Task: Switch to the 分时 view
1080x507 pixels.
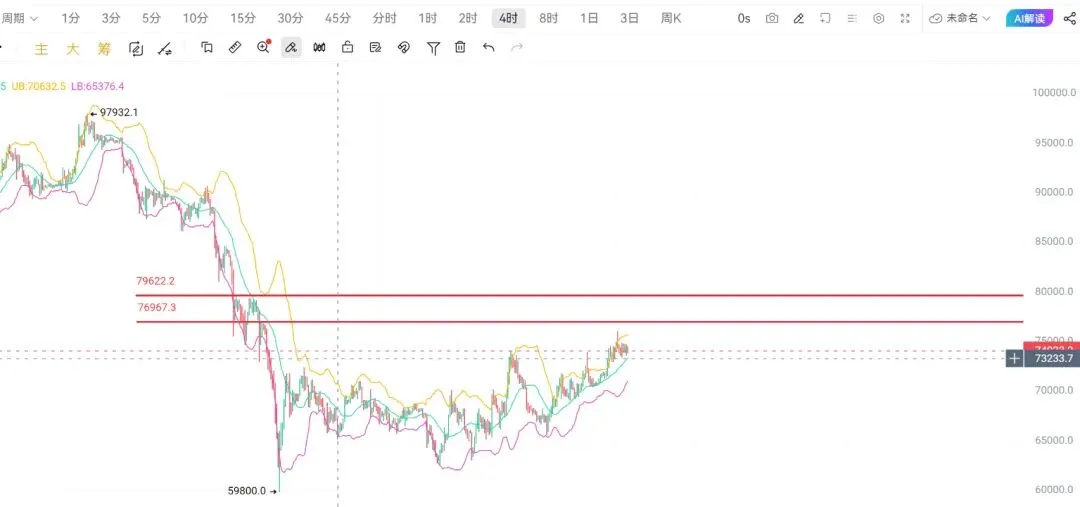Action: (x=384, y=19)
